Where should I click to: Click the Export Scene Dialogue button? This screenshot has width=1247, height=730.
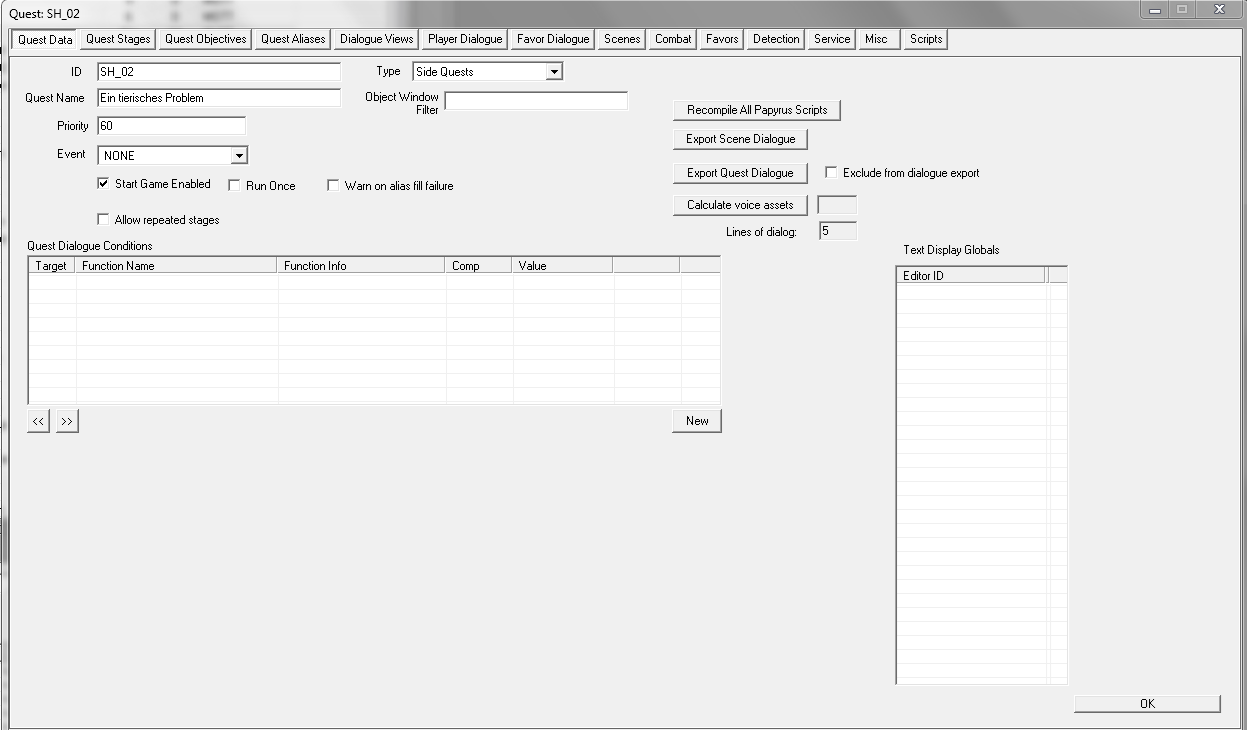740,139
